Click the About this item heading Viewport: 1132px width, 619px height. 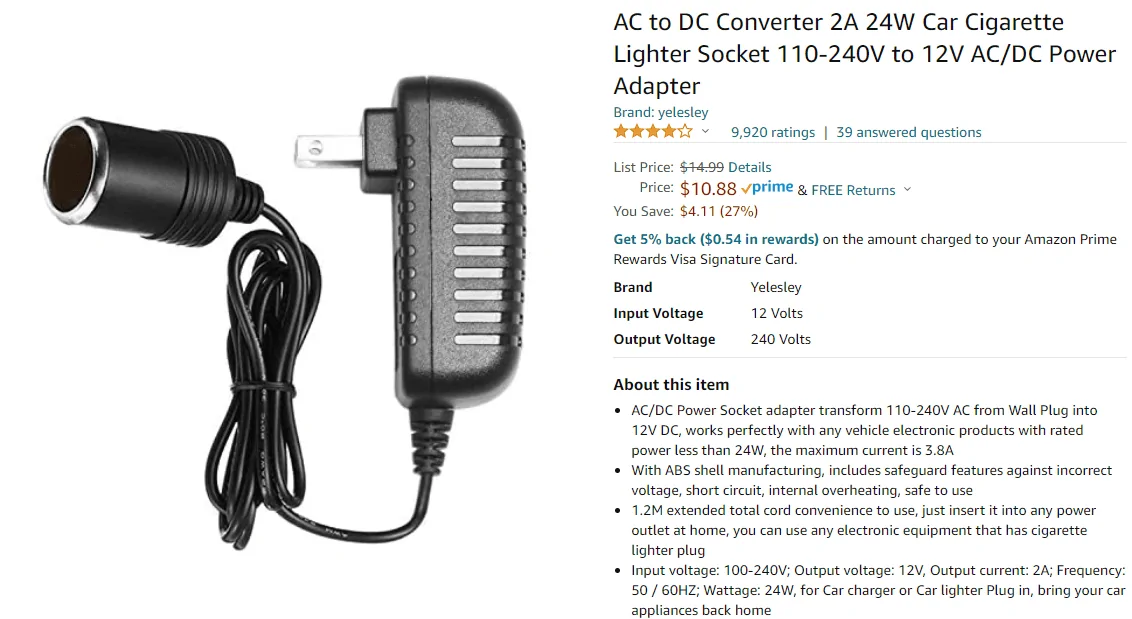(671, 384)
